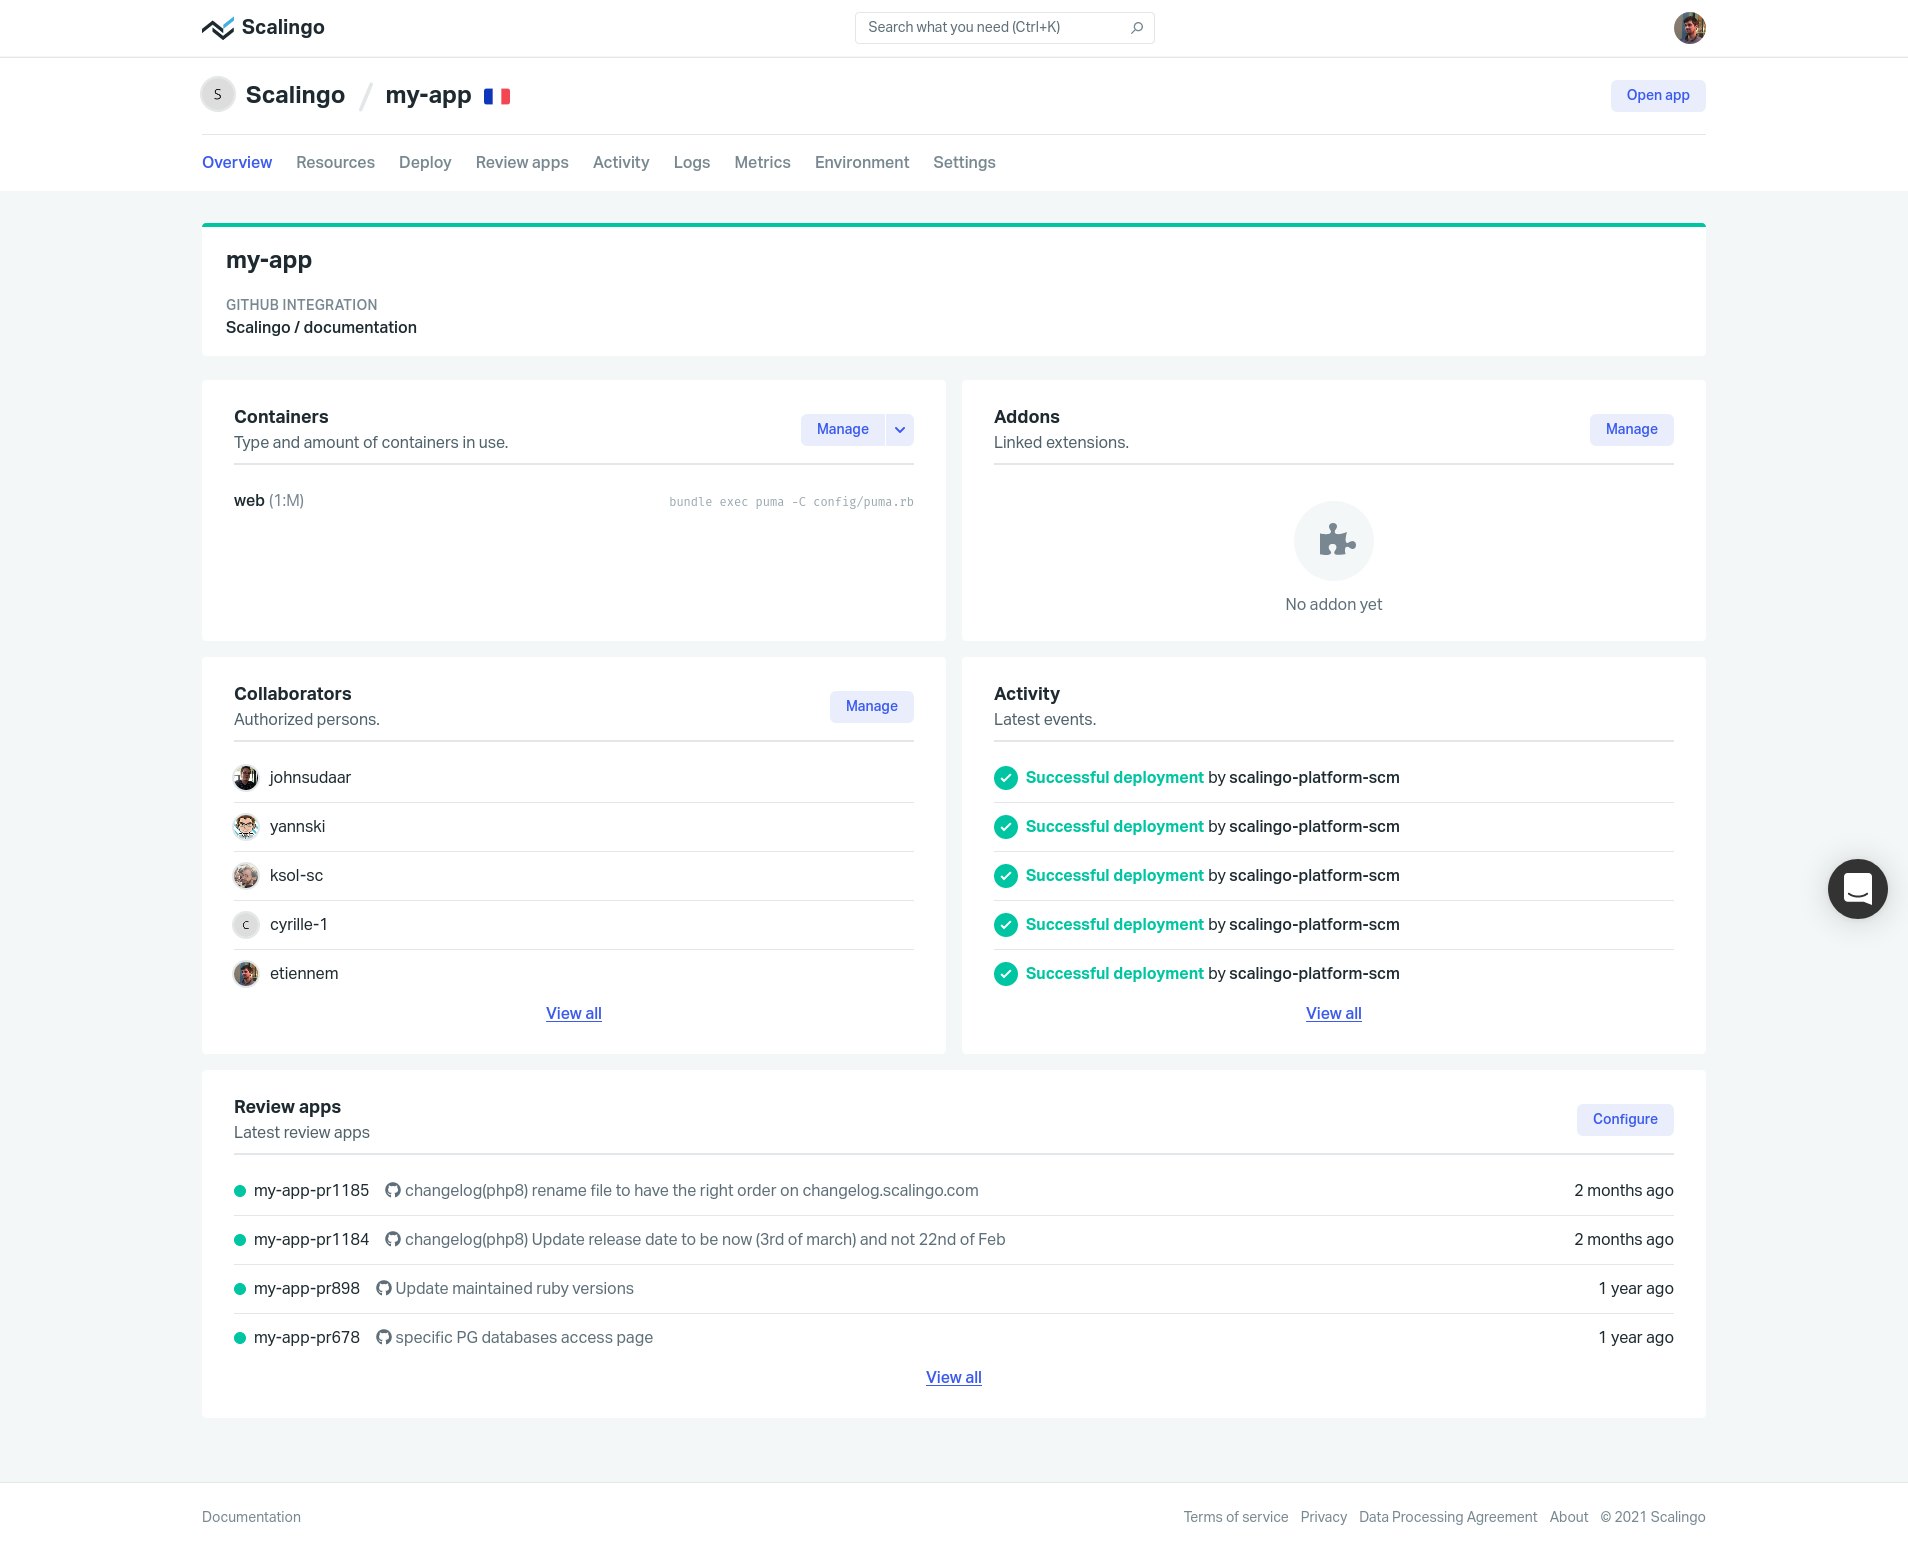
Task: Open my-app-pr1184 review app
Action: click(x=311, y=1239)
